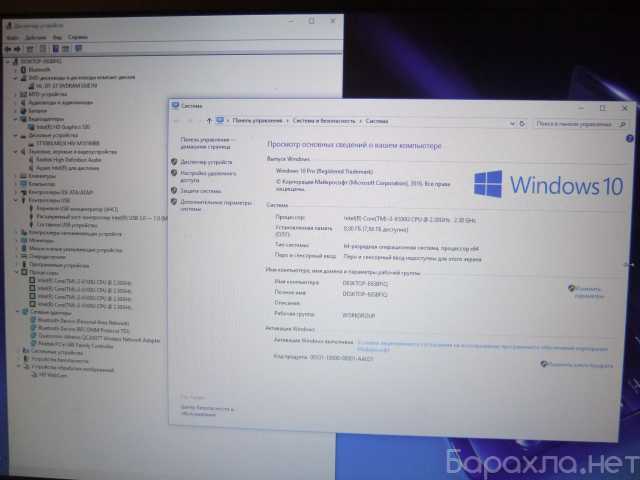Collapse the Контроллеры USB category
Viewport: 640px width, 480px height.
16,200
